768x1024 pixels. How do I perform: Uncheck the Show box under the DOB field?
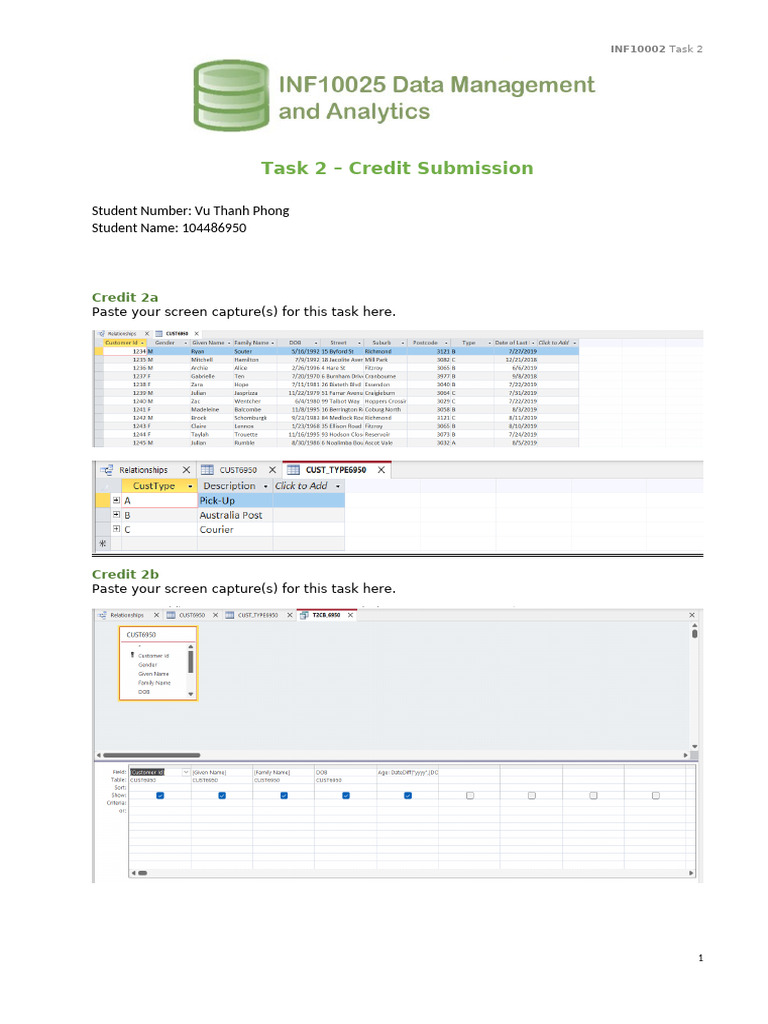346,795
